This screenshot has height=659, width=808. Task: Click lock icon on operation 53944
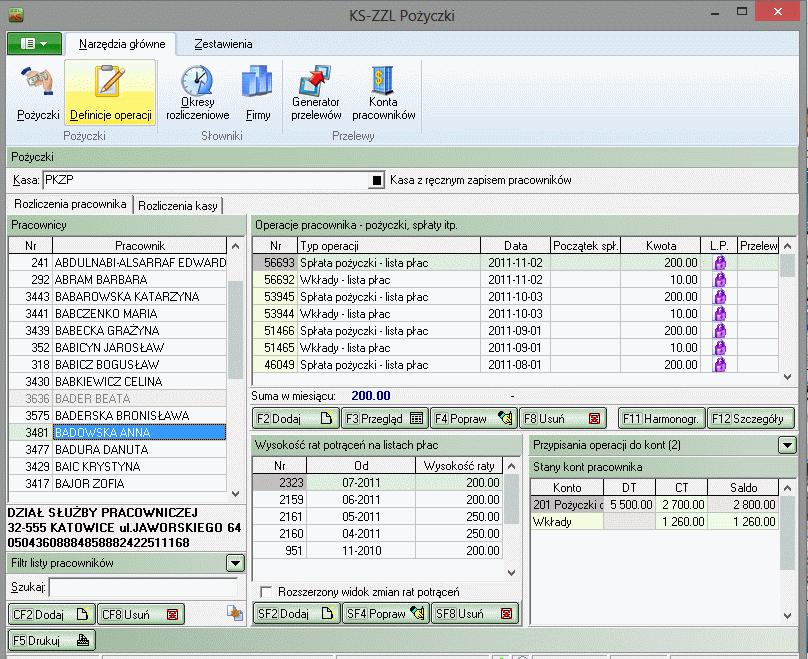point(719,314)
